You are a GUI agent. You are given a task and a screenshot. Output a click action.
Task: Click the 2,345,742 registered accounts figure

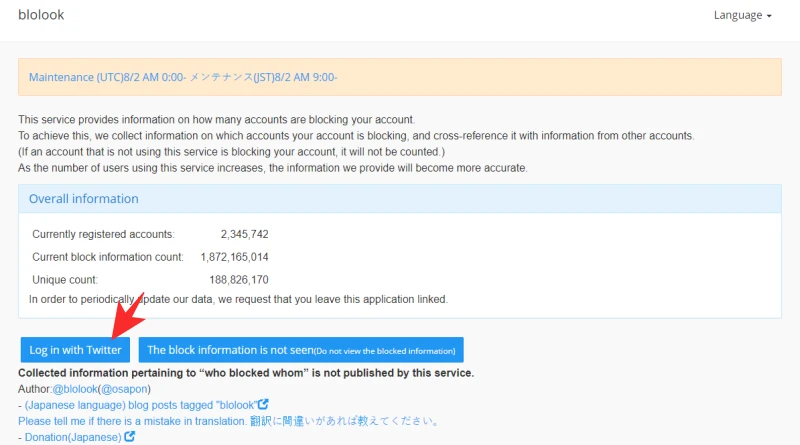click(x=244, y=234)
